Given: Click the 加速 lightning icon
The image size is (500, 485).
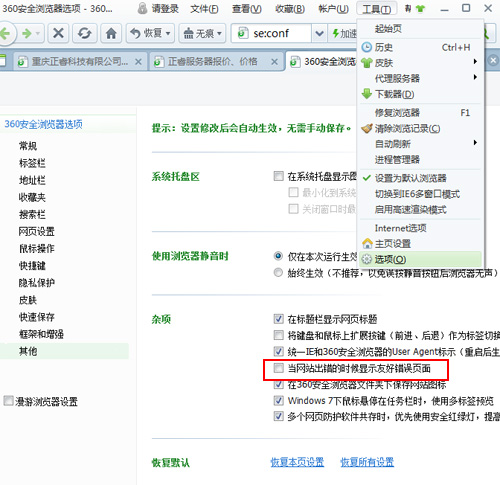Looking at the screenshot, I should click(336, 33).
